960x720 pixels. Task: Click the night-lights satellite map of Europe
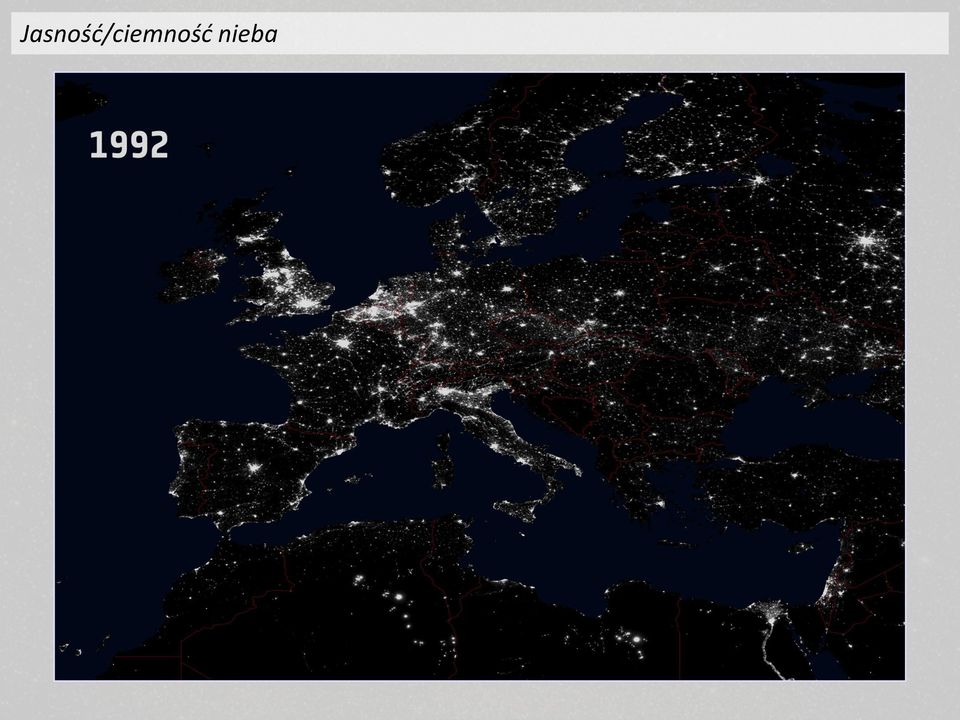point(479,376)
